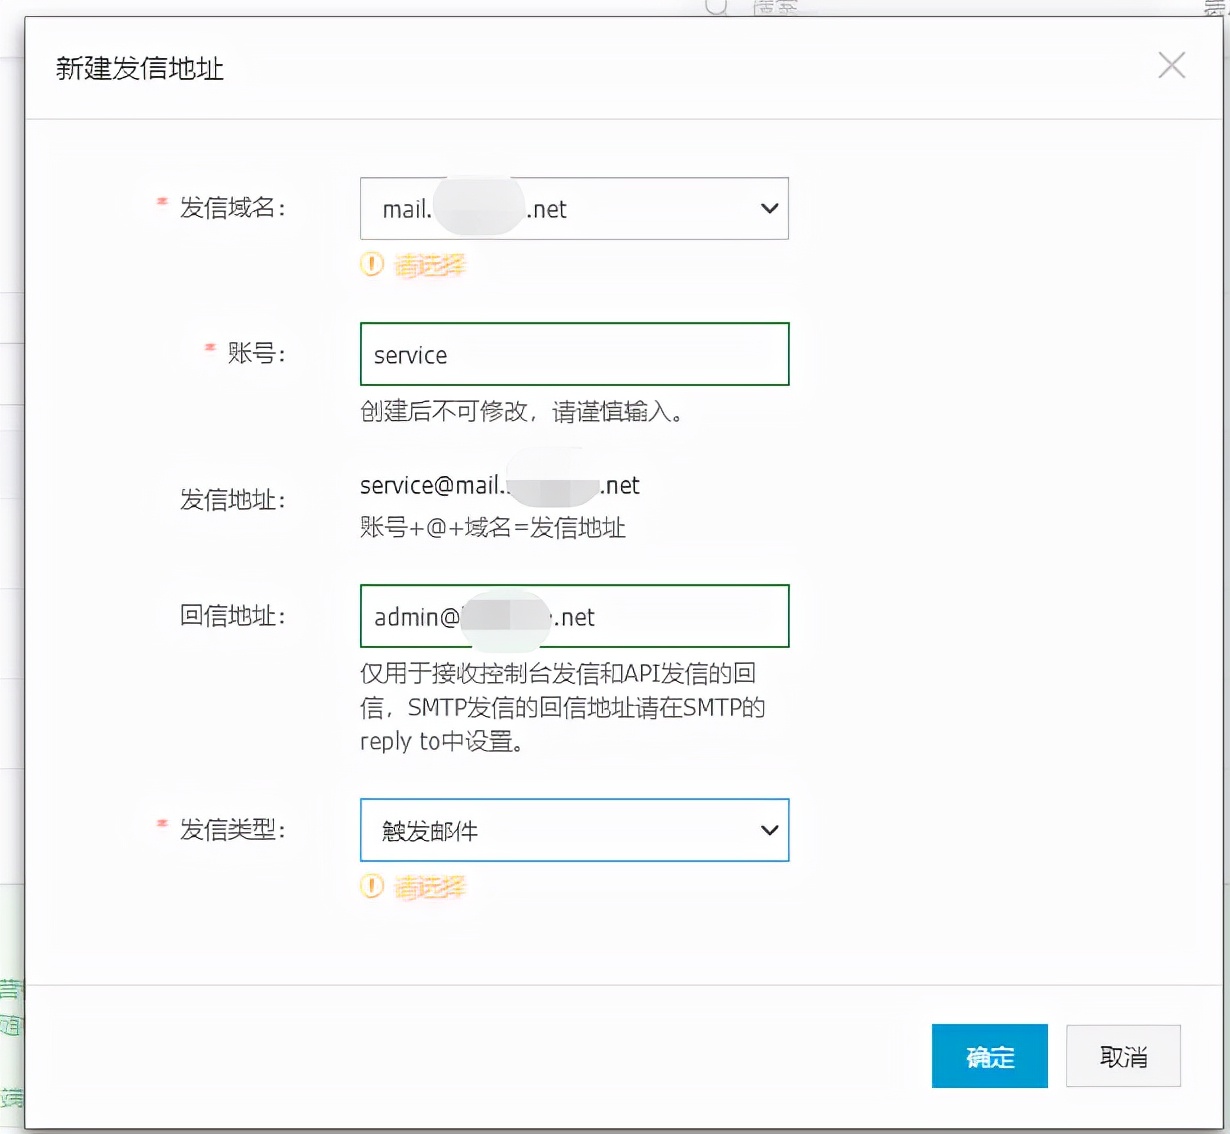
Task: Click the search magnifier icon at the top
Action: pyautogui.click(x=714, y=8)
